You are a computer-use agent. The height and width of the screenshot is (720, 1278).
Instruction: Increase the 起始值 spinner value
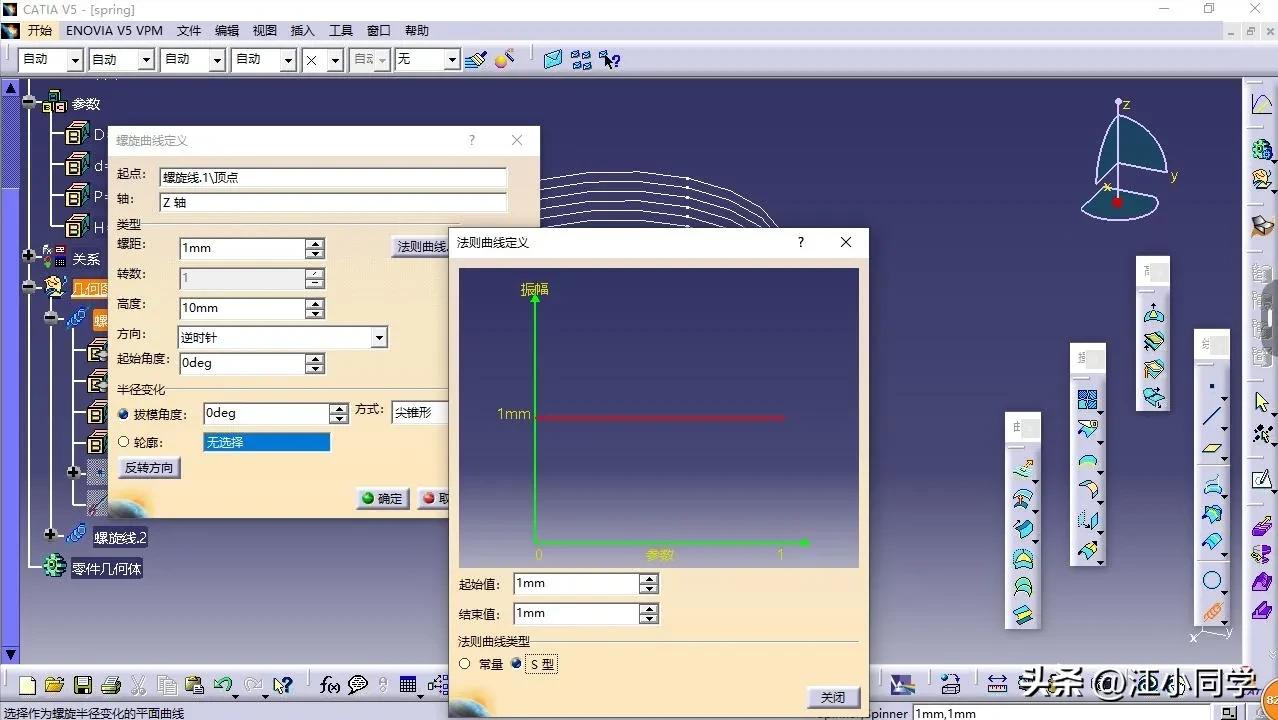coord(649,578)
